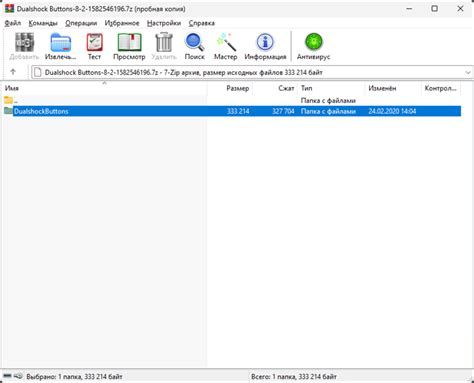Click the key icon in status bar
The height and width of the screenshot is (383, 474).
point(18,376)
